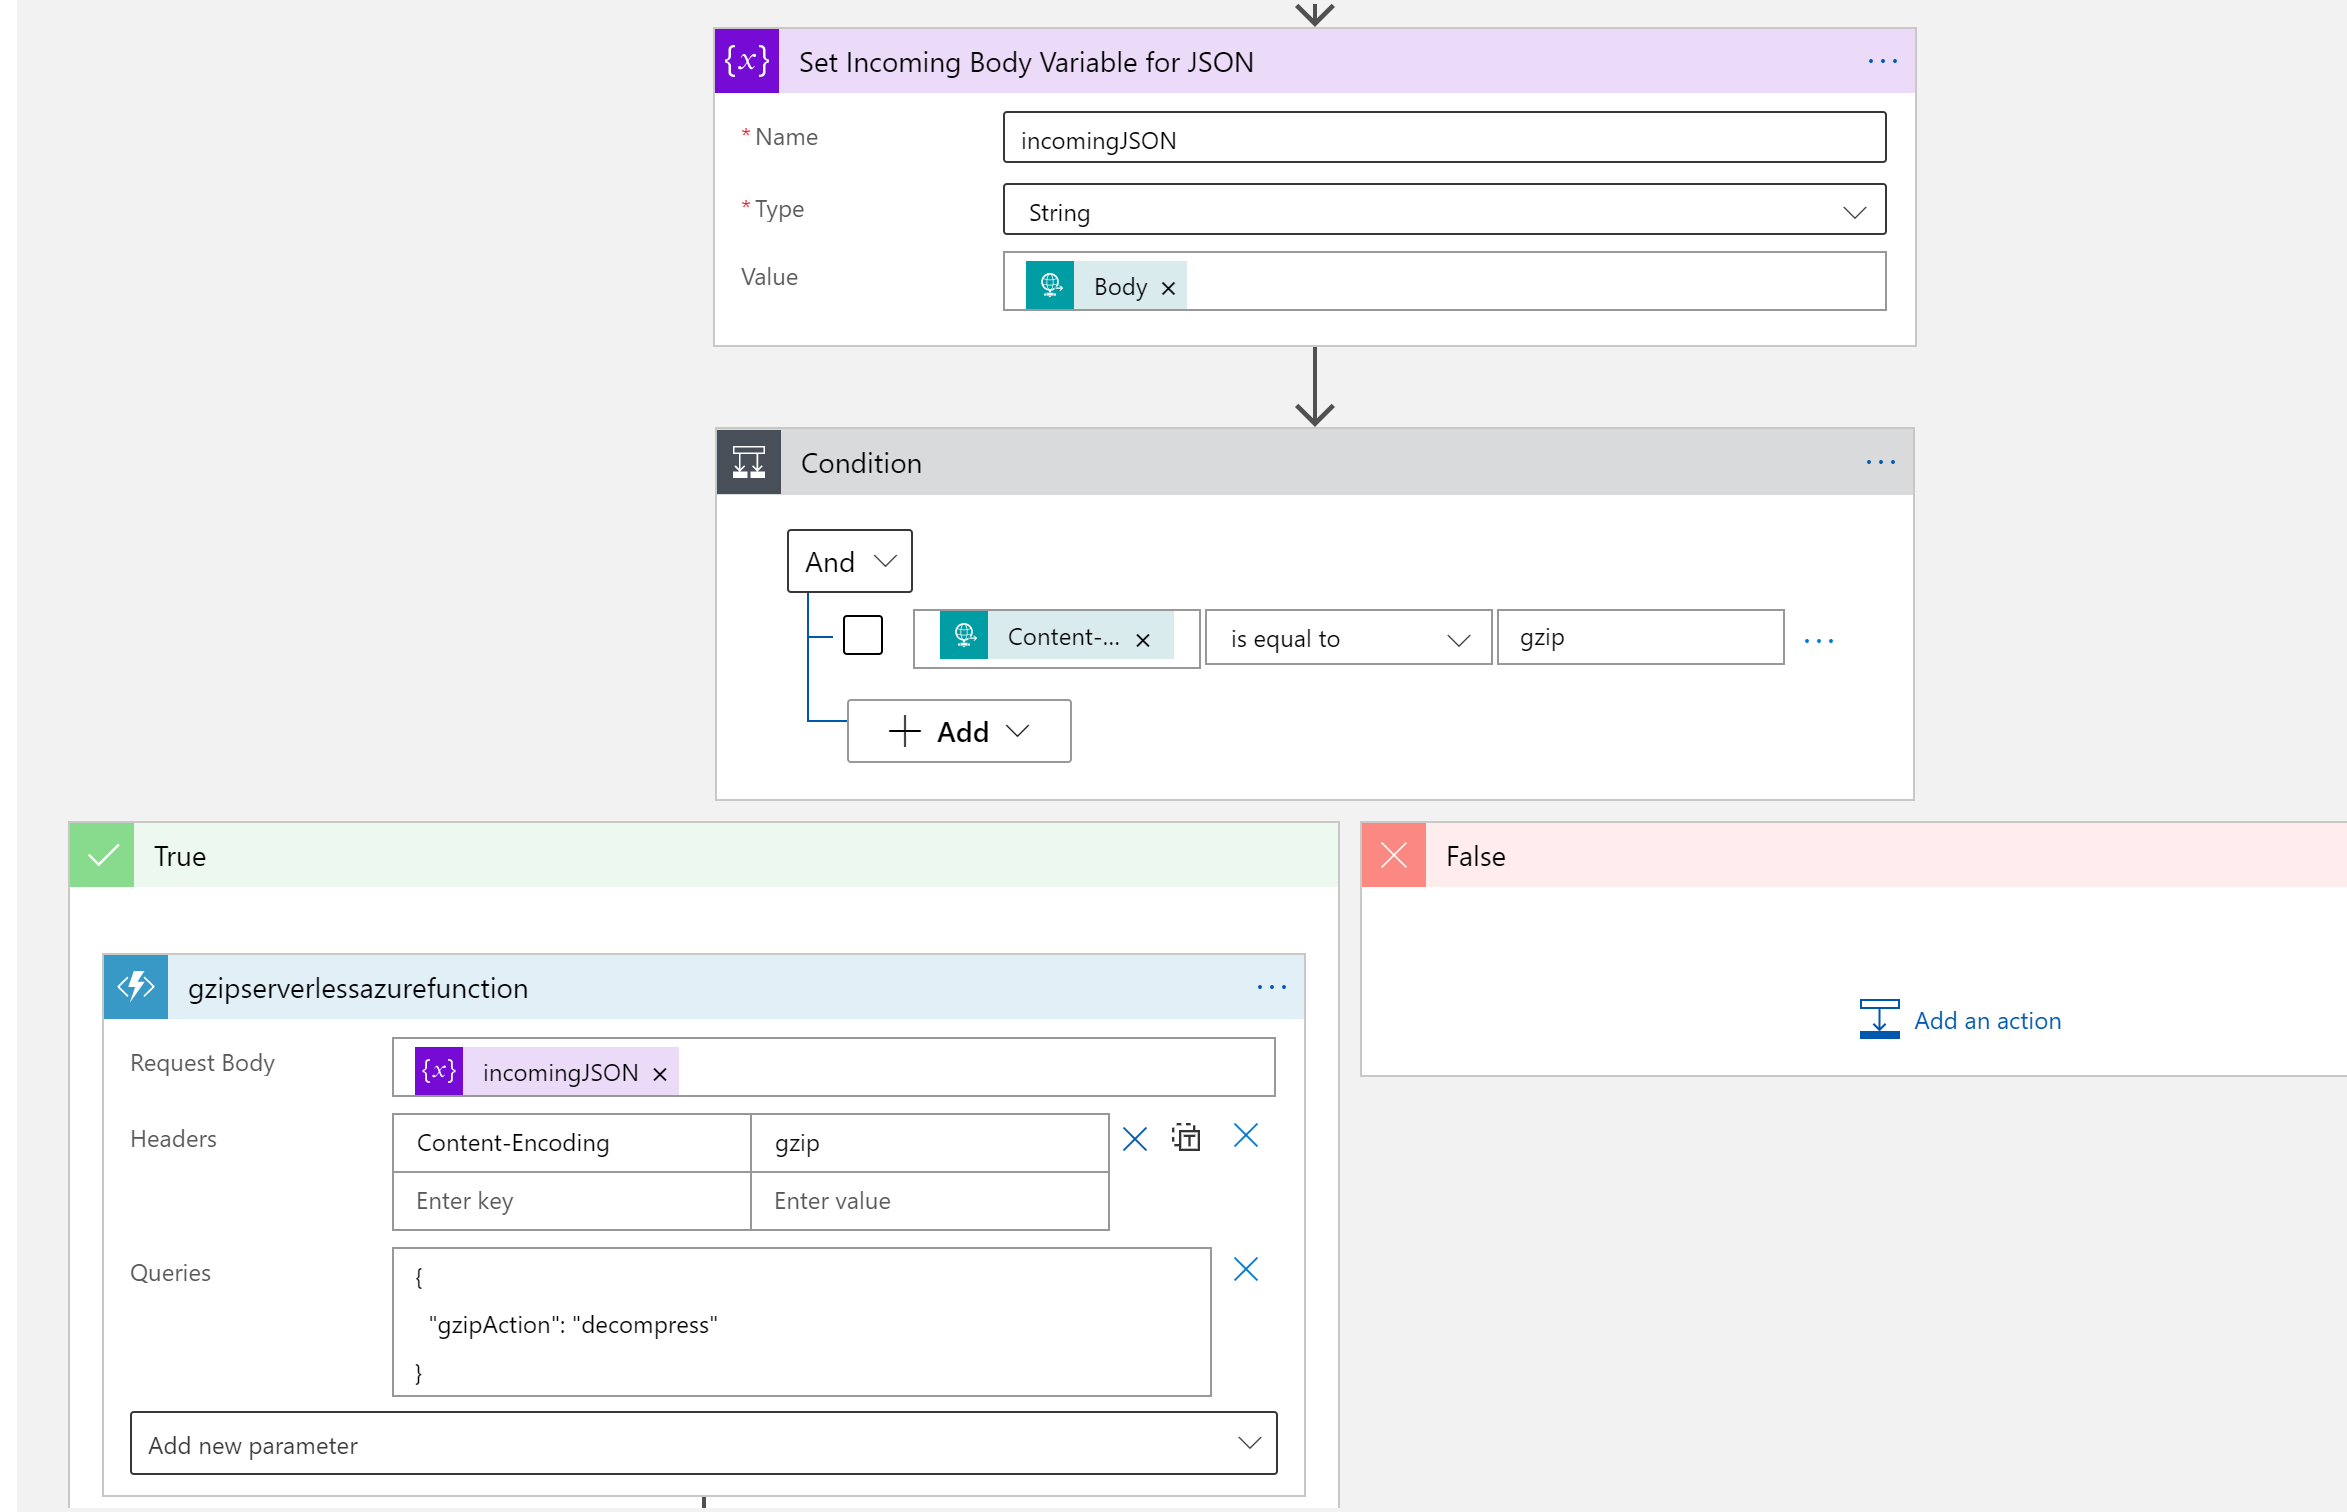This screenshot has height=1512, width=2347.
Task: Click Add an action link in False branch
Action: click(1988, 1021)
